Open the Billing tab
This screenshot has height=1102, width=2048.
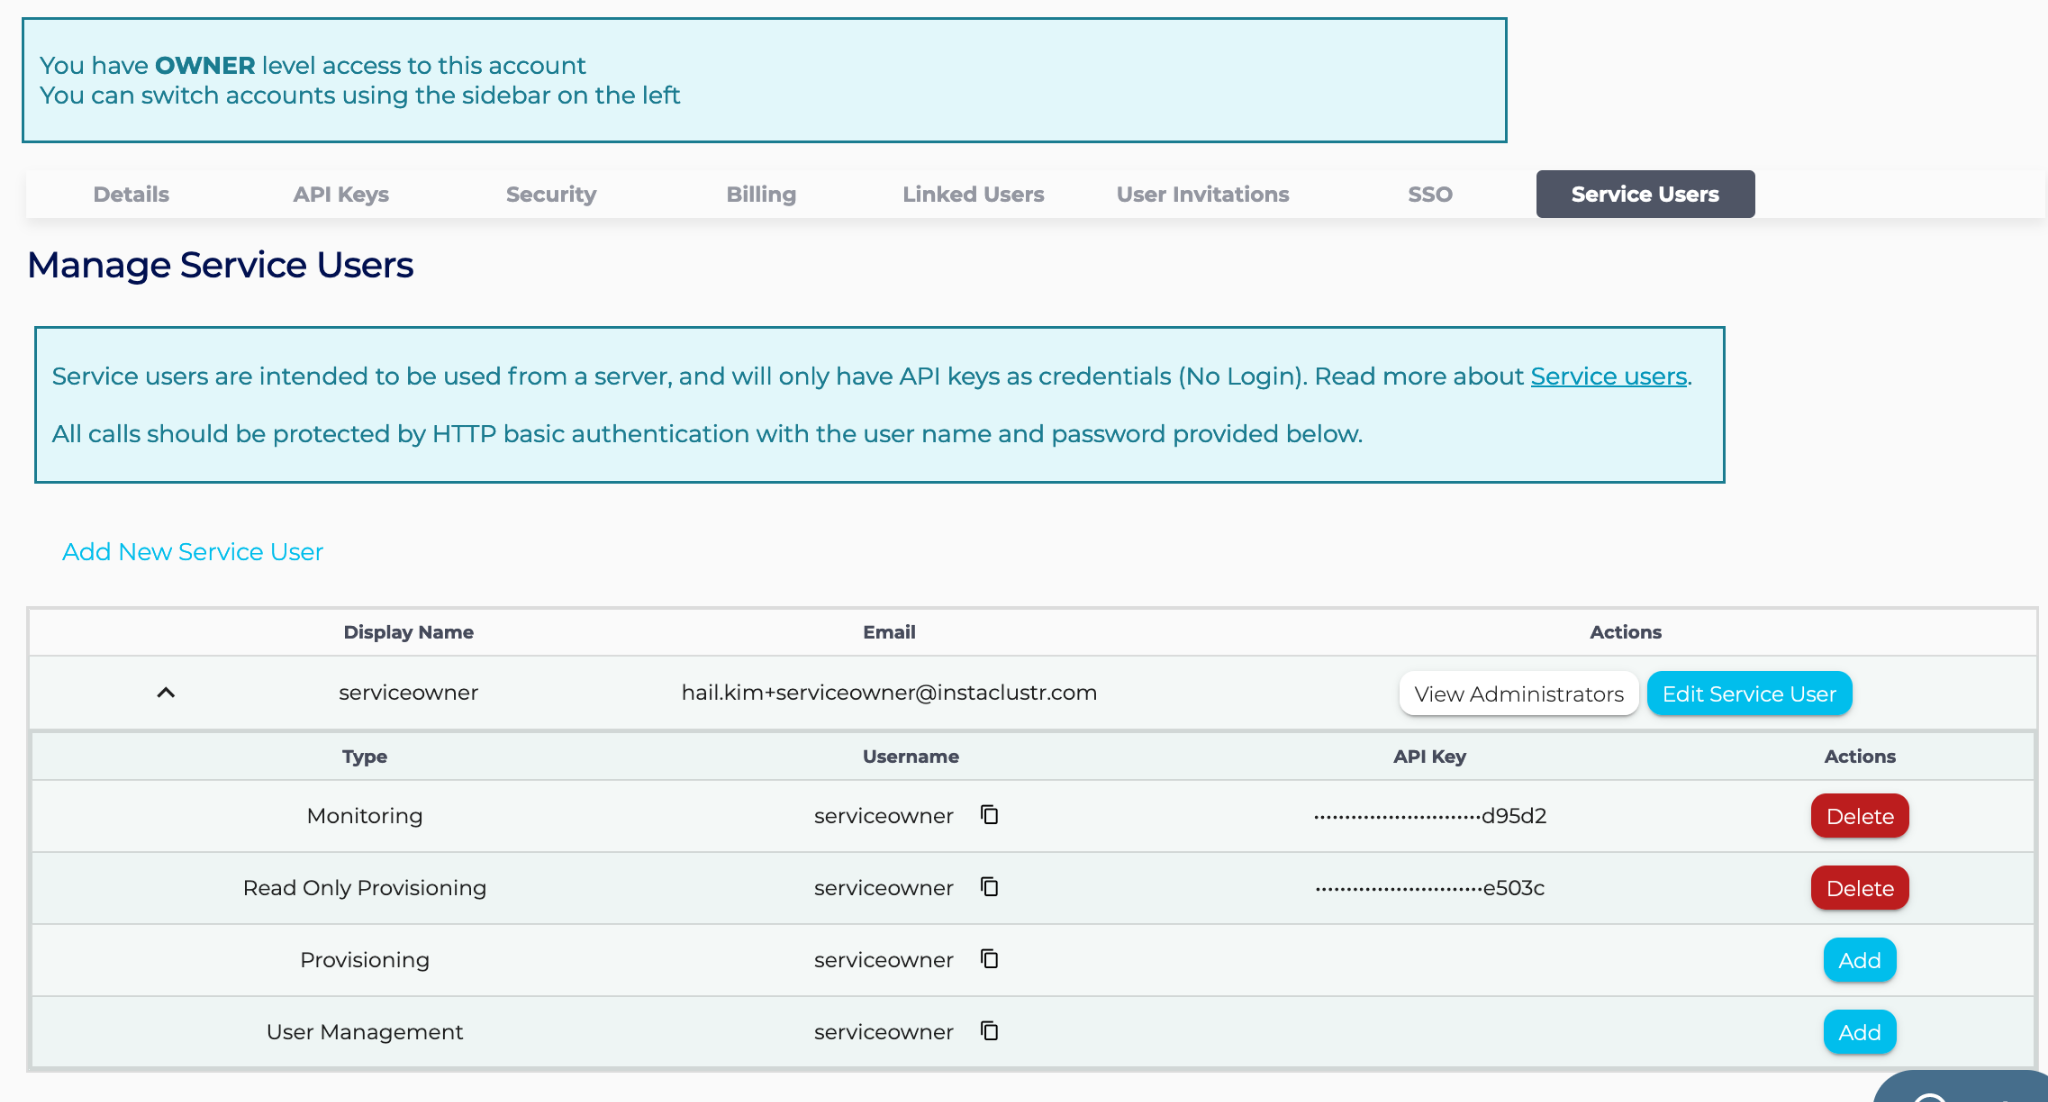pyautogui.click(x=761, y=194)
